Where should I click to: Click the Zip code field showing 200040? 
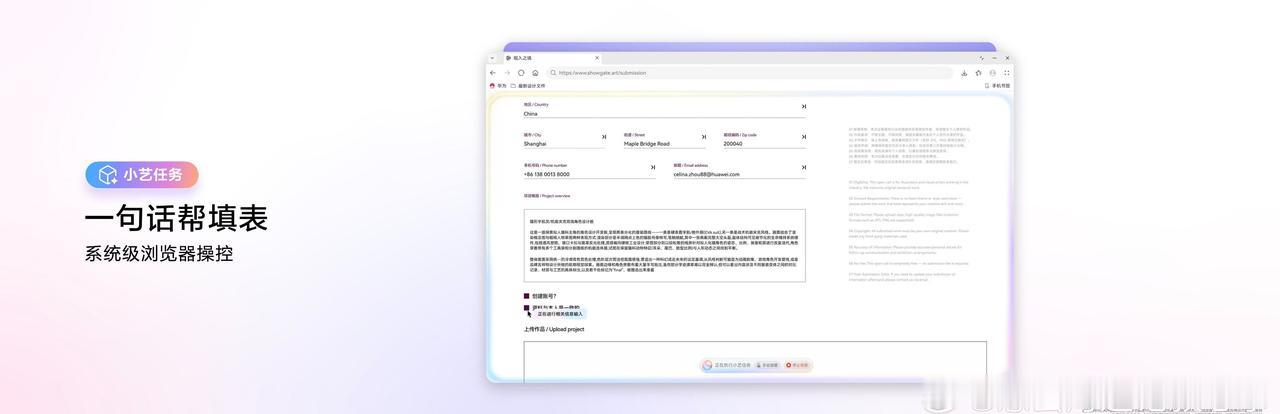(x=764, y=144)
